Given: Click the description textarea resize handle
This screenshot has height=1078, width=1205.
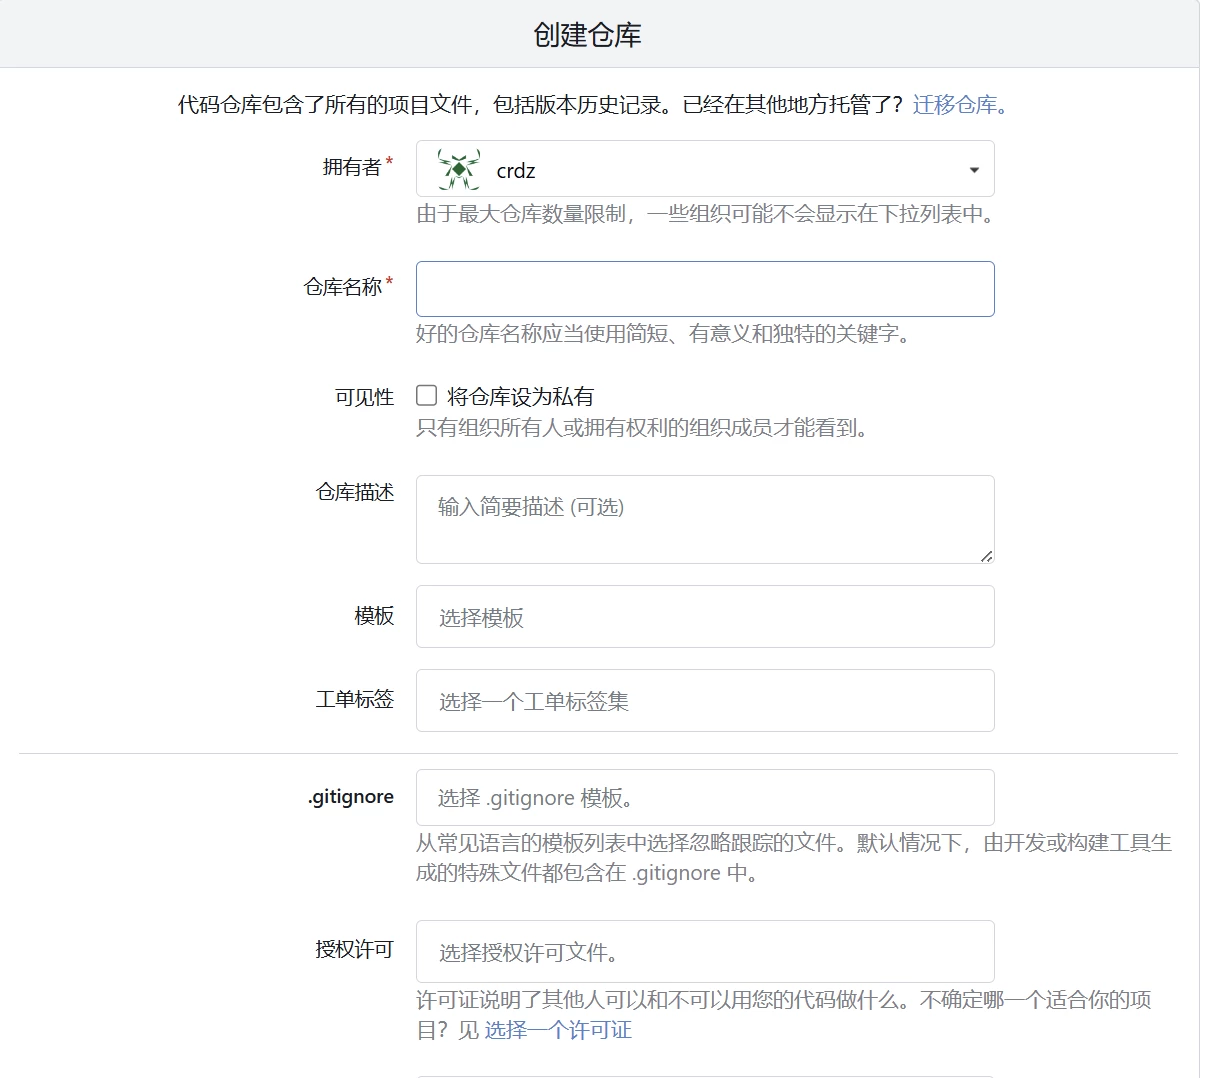Looking at the screenshot, I should coord(986,555).
